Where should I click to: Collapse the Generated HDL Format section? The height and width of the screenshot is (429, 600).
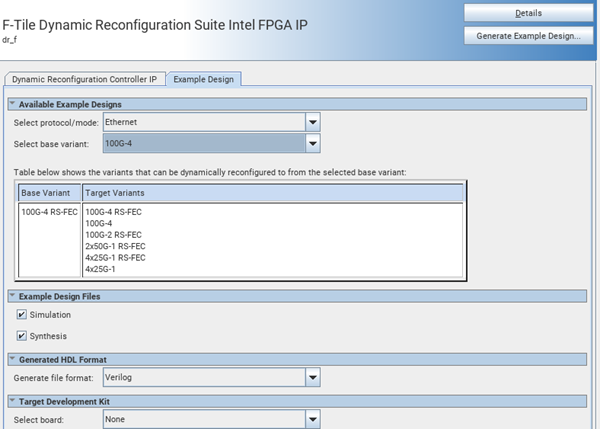point(12,359)
